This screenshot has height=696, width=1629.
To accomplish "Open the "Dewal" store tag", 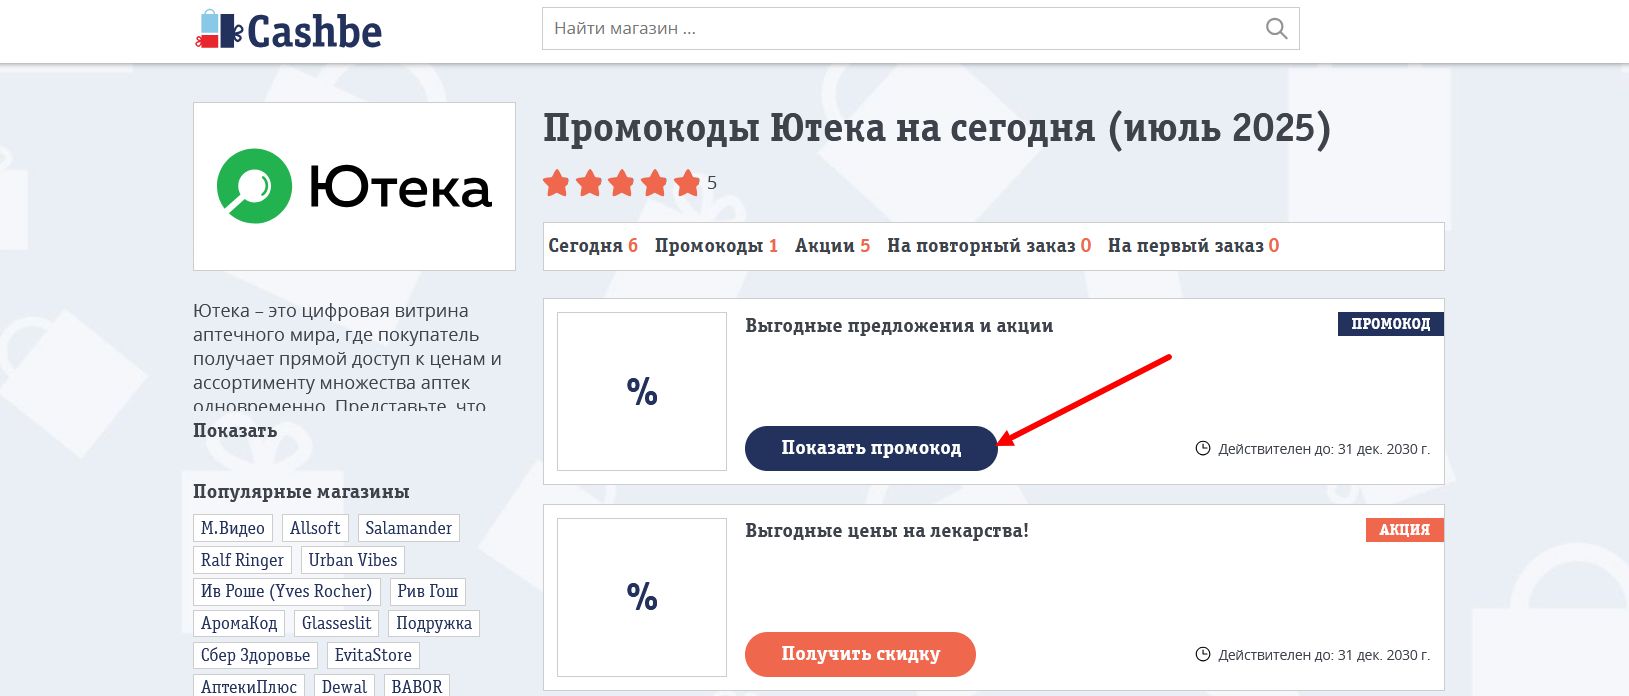I will tap(344, 686).
